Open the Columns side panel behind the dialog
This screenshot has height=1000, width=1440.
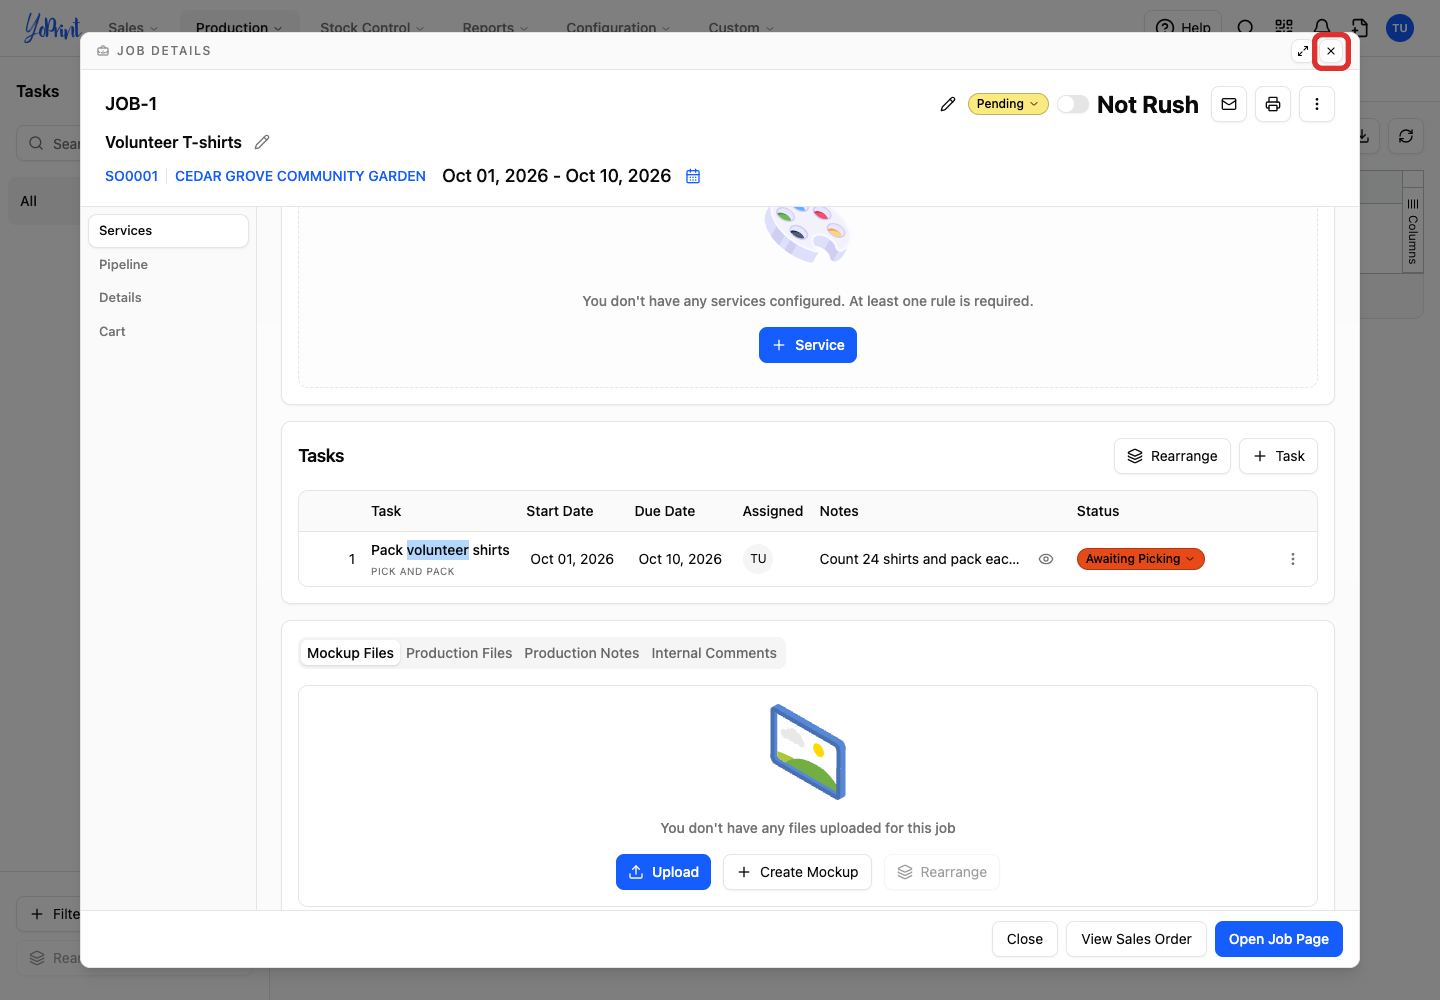coord(1412,232)
